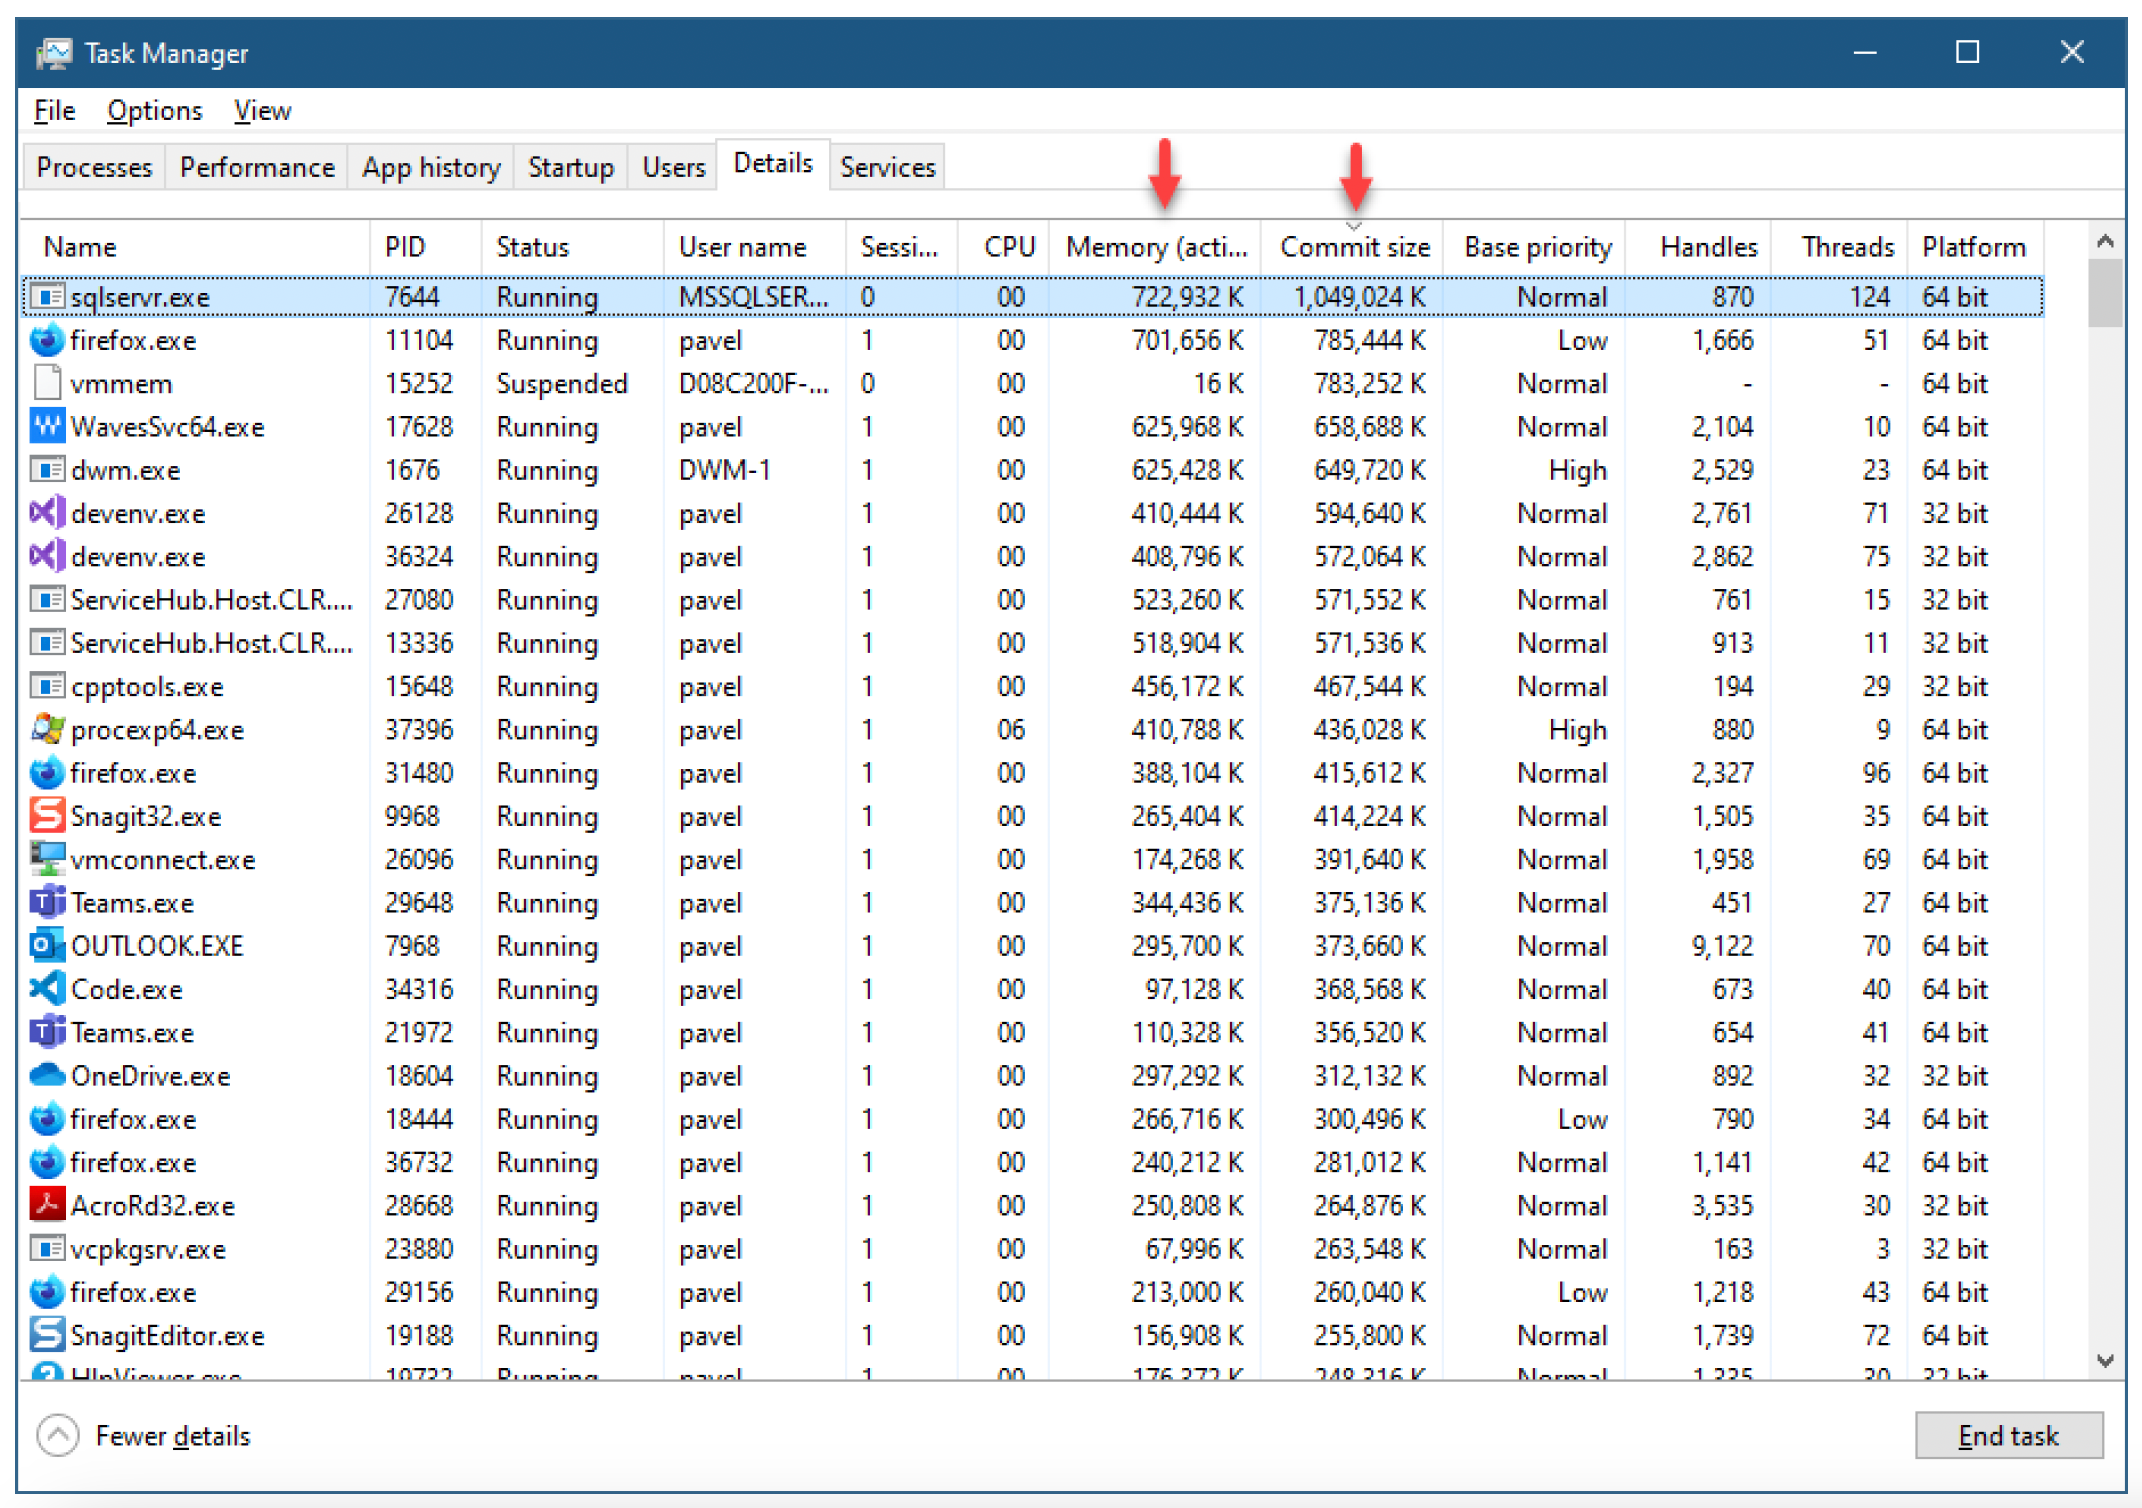The height and width of the screenshot is (1508, 2142).
Task: Click the WavesSvc64.exe icon
Action: [x=47, y=426]
